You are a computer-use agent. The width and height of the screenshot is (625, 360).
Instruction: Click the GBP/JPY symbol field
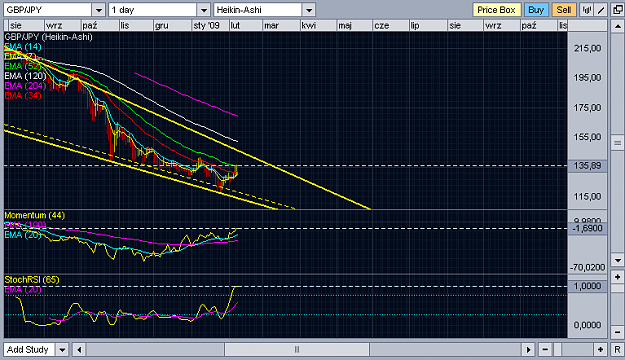[x=48, y=10]
